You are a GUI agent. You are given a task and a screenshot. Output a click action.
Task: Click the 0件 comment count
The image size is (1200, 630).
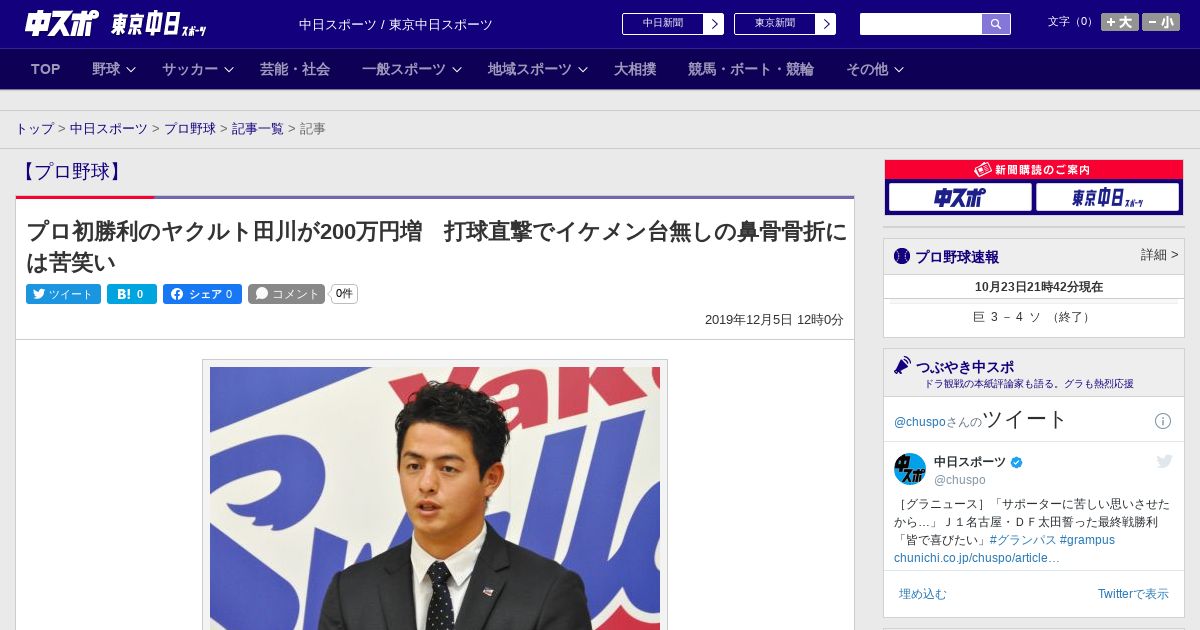tap(344, 294)
